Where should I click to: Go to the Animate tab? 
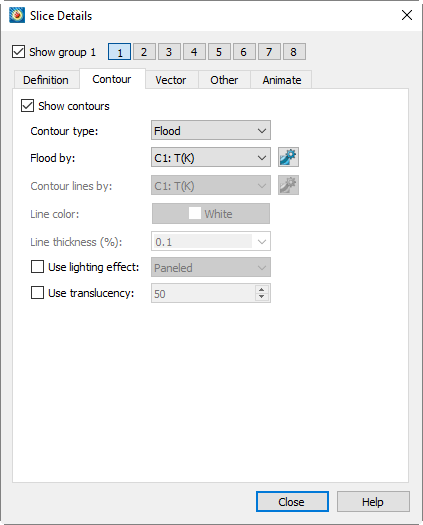coord(282,80)
